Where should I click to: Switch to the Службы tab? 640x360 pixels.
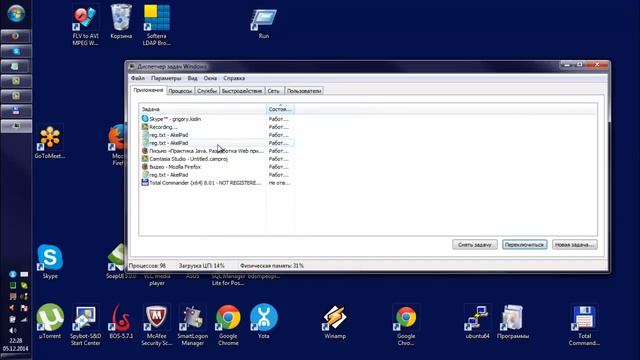pyautogui.click(x=207, y=91)
